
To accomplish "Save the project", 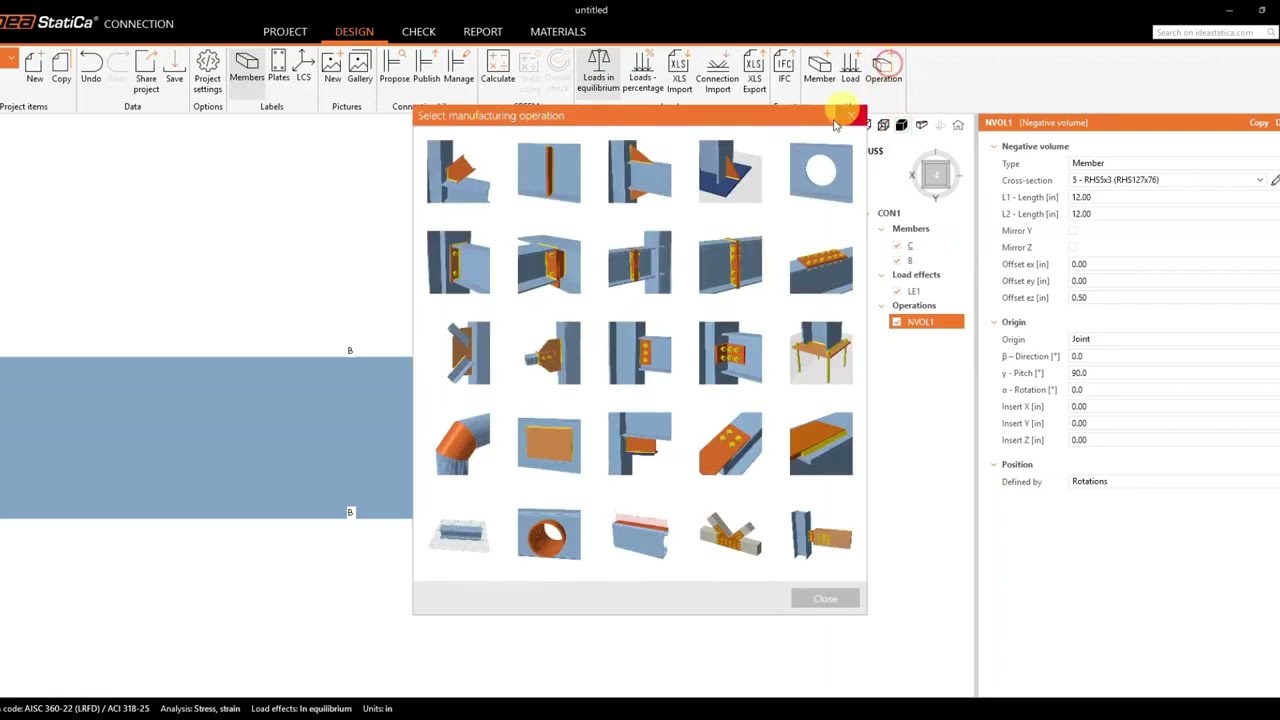I will point(174,68).
